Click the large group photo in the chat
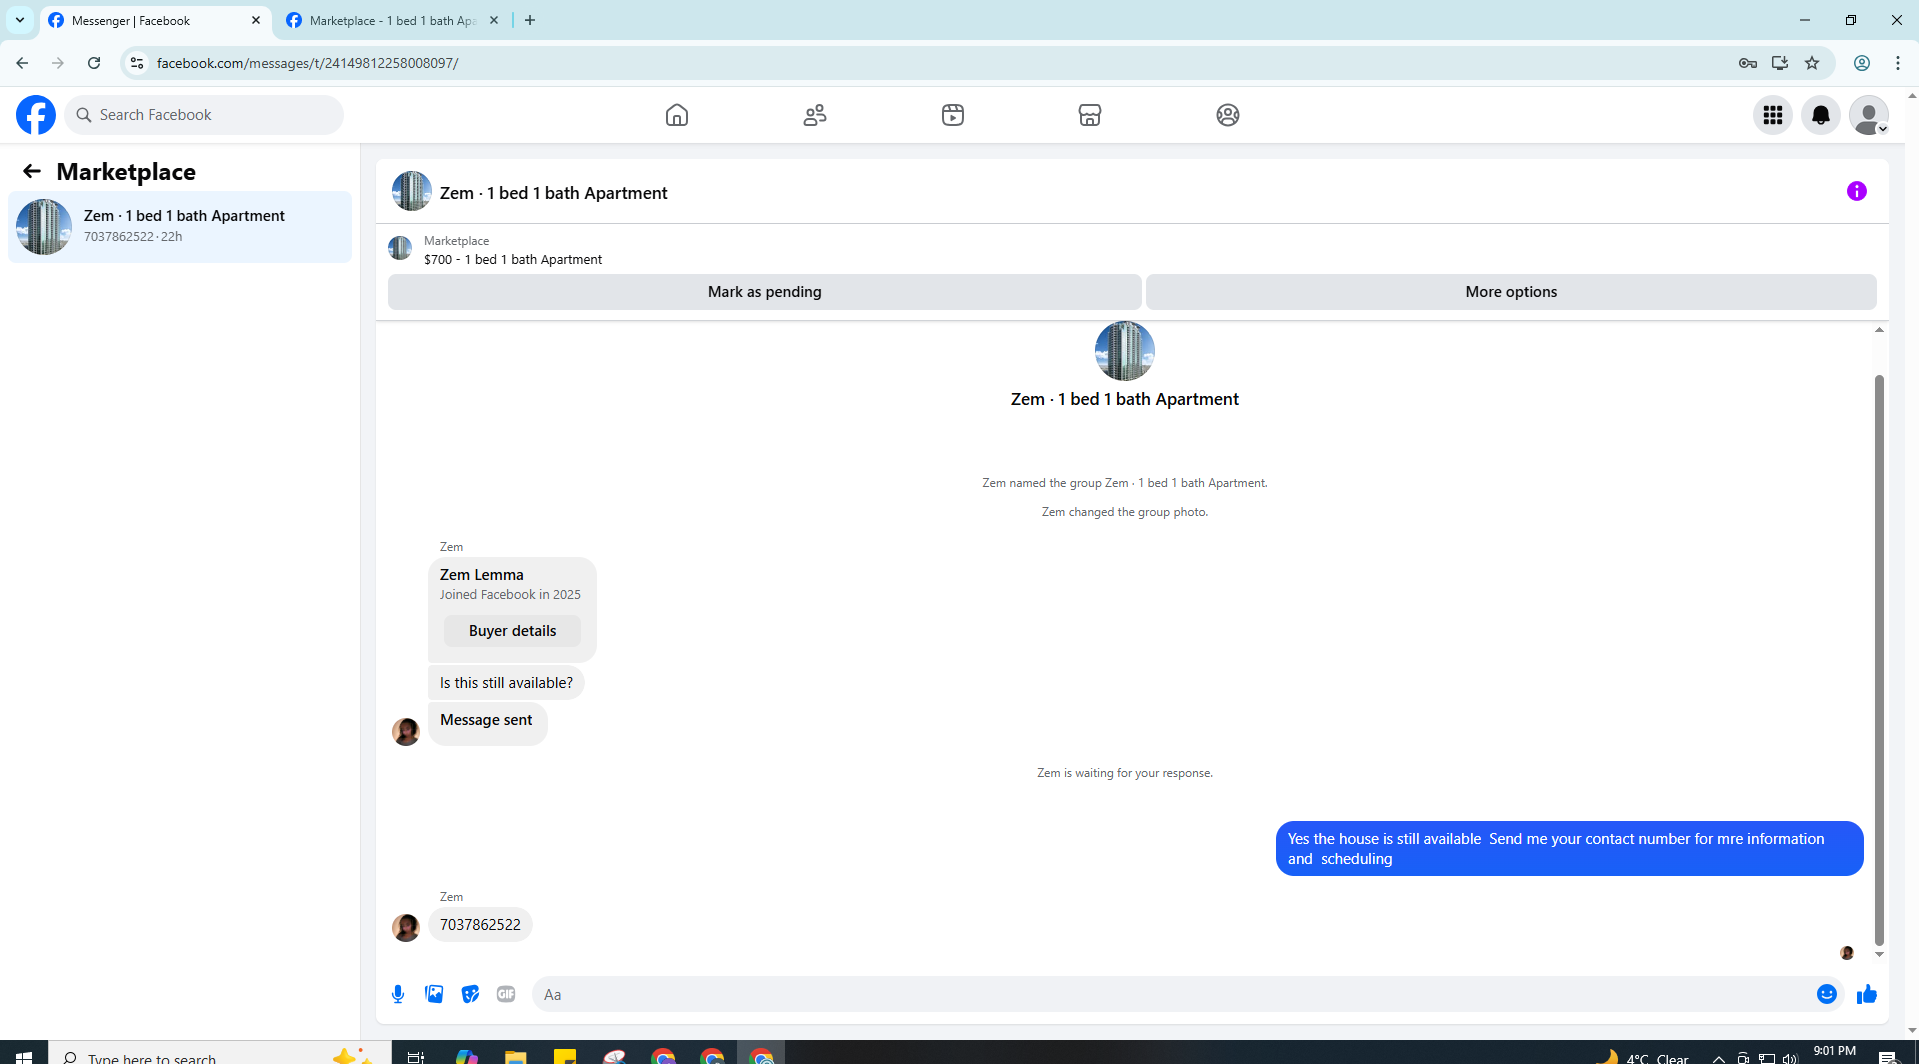The image size is (1919, 1064). click(1125, 351)
